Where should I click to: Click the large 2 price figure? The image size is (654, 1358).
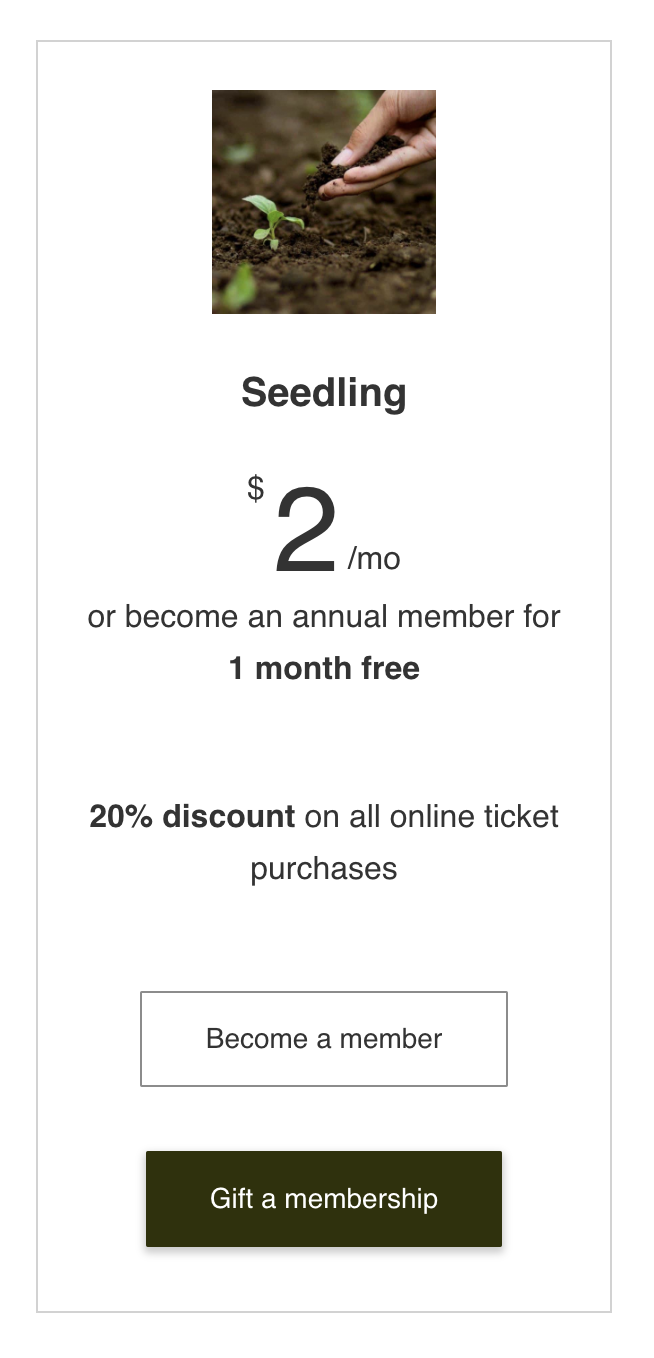[305, 532]
